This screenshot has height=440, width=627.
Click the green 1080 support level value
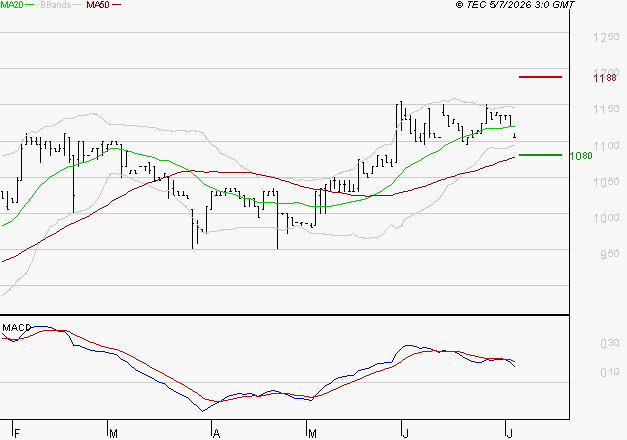click(x=581, y=156)
